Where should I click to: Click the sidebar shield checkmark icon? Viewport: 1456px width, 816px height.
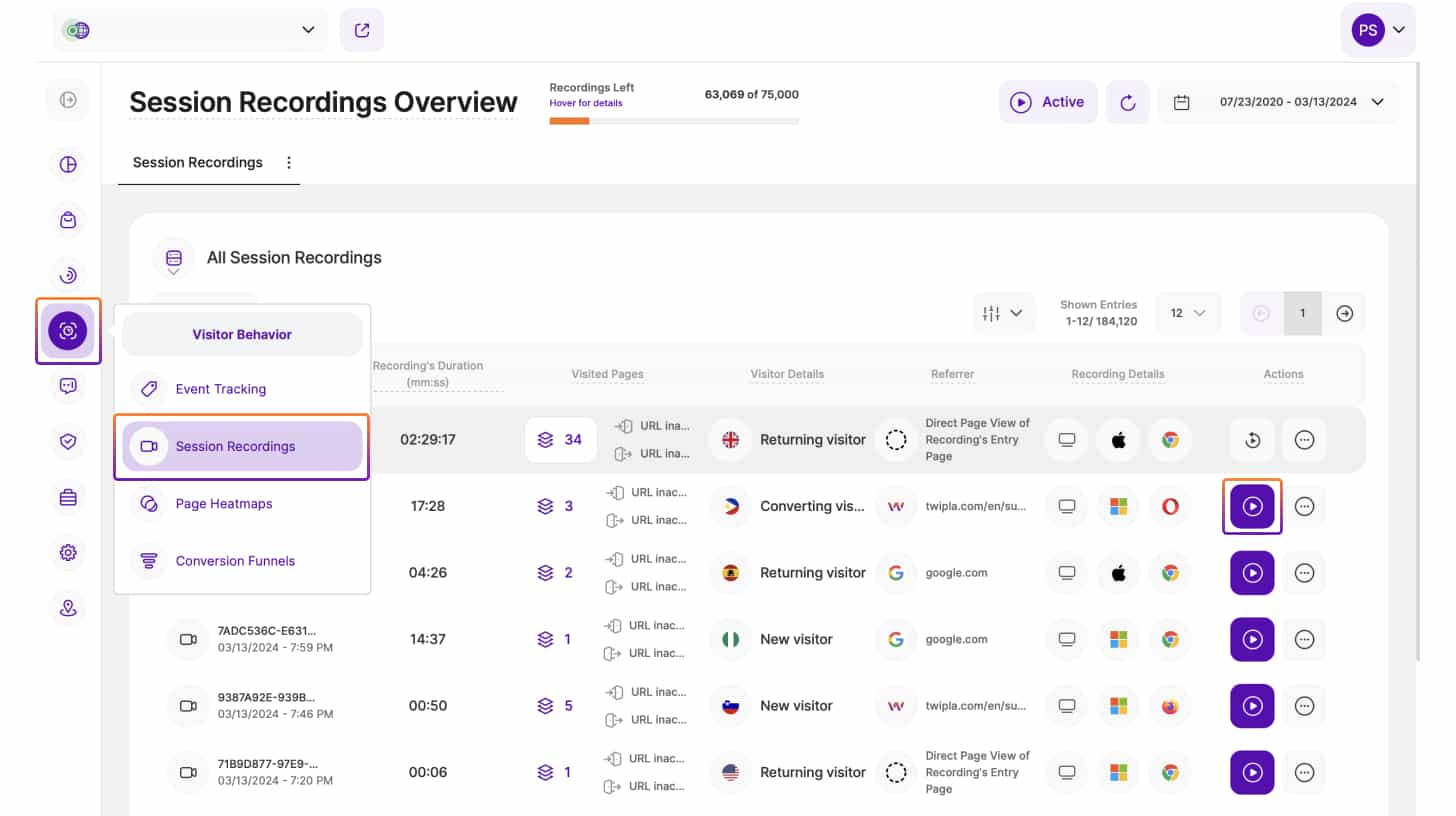(x=68, y=440)
